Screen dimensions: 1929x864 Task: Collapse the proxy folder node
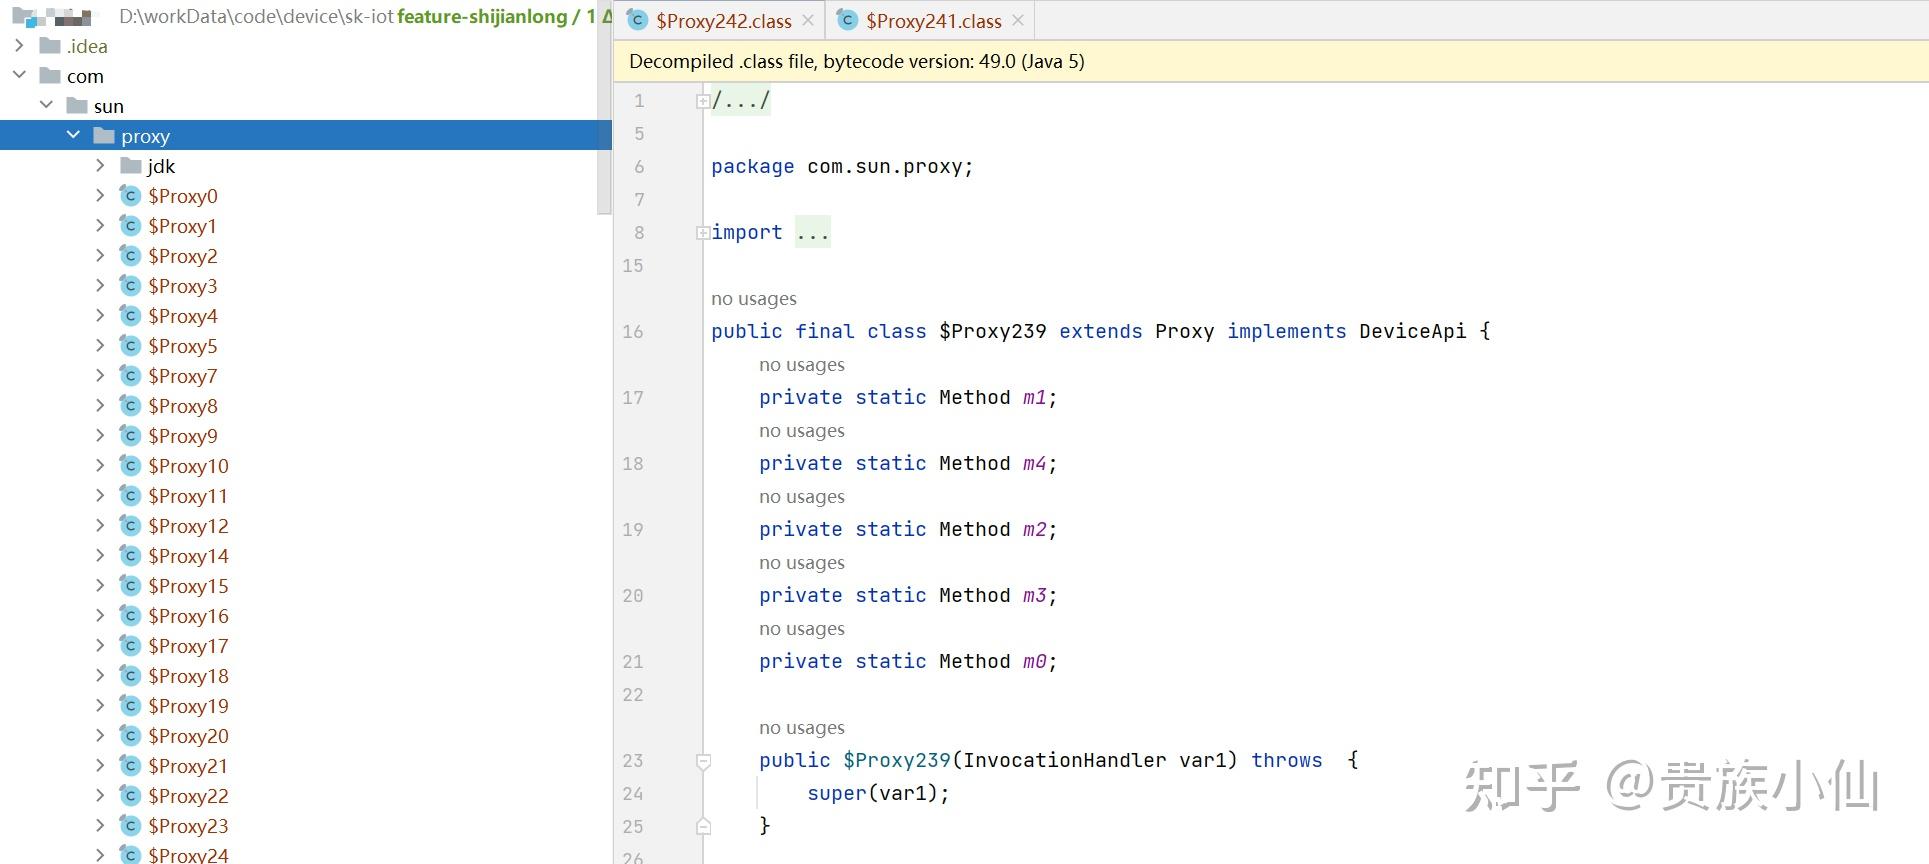(73, 135)
